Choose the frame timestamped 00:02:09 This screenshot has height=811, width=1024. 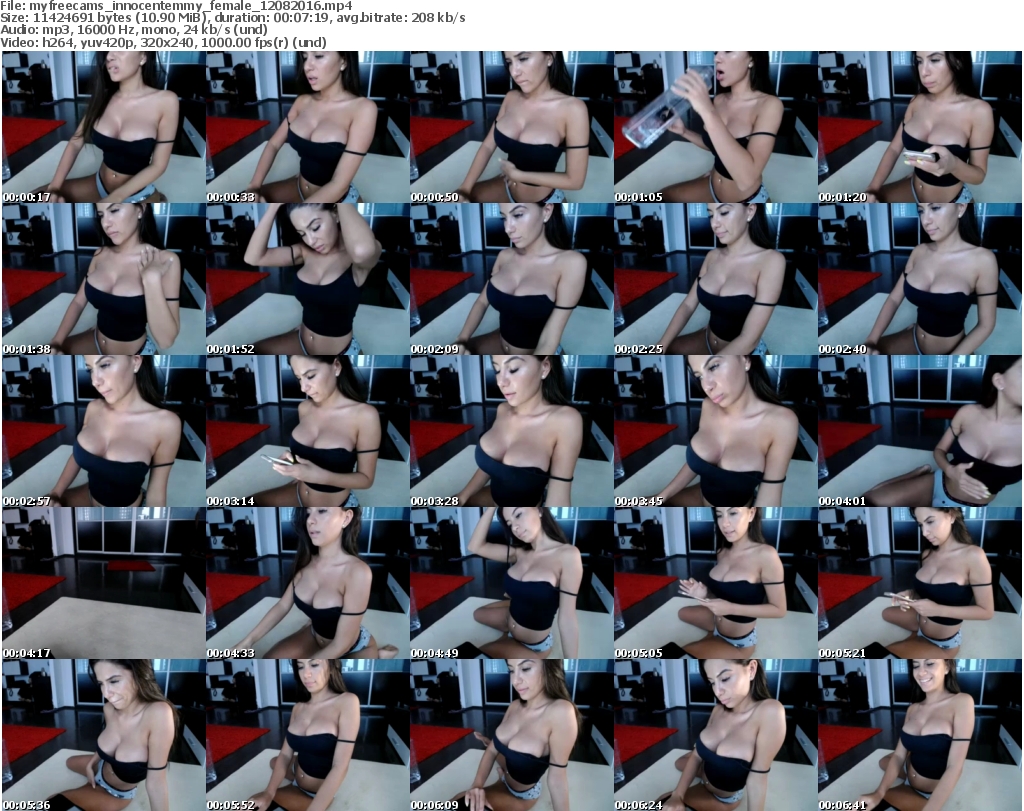point(511,279)
